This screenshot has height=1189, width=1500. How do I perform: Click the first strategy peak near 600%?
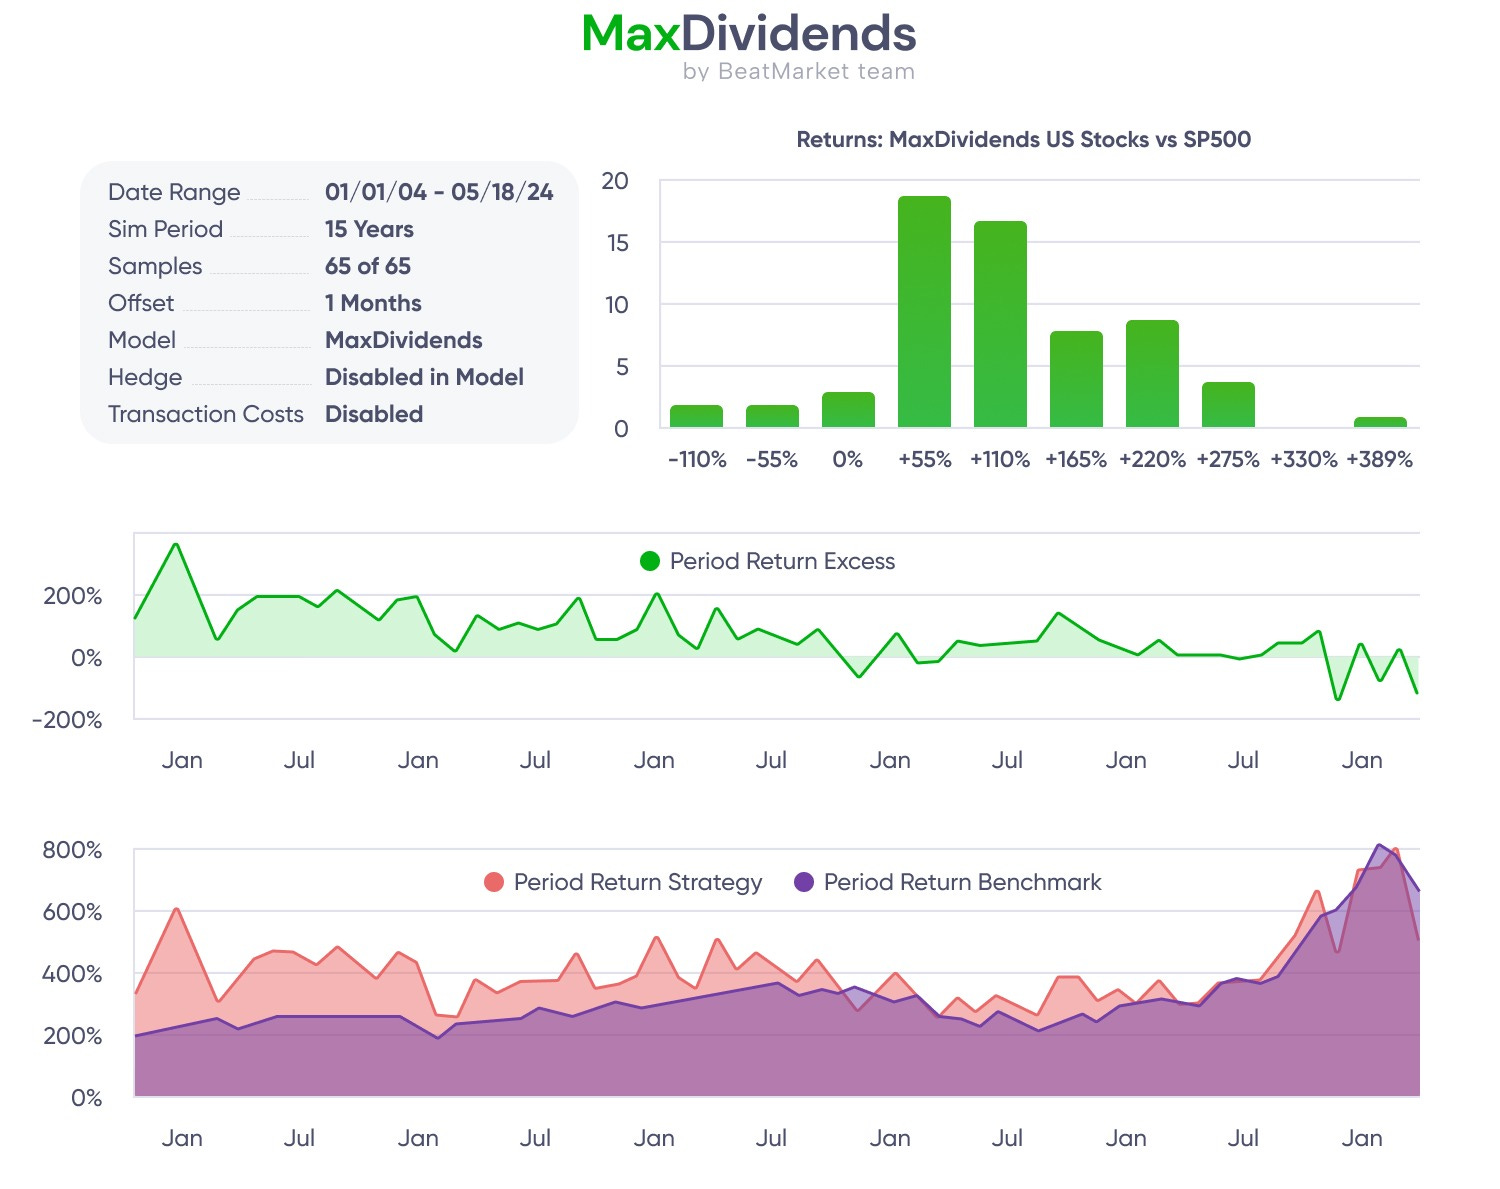coord(176,909)
